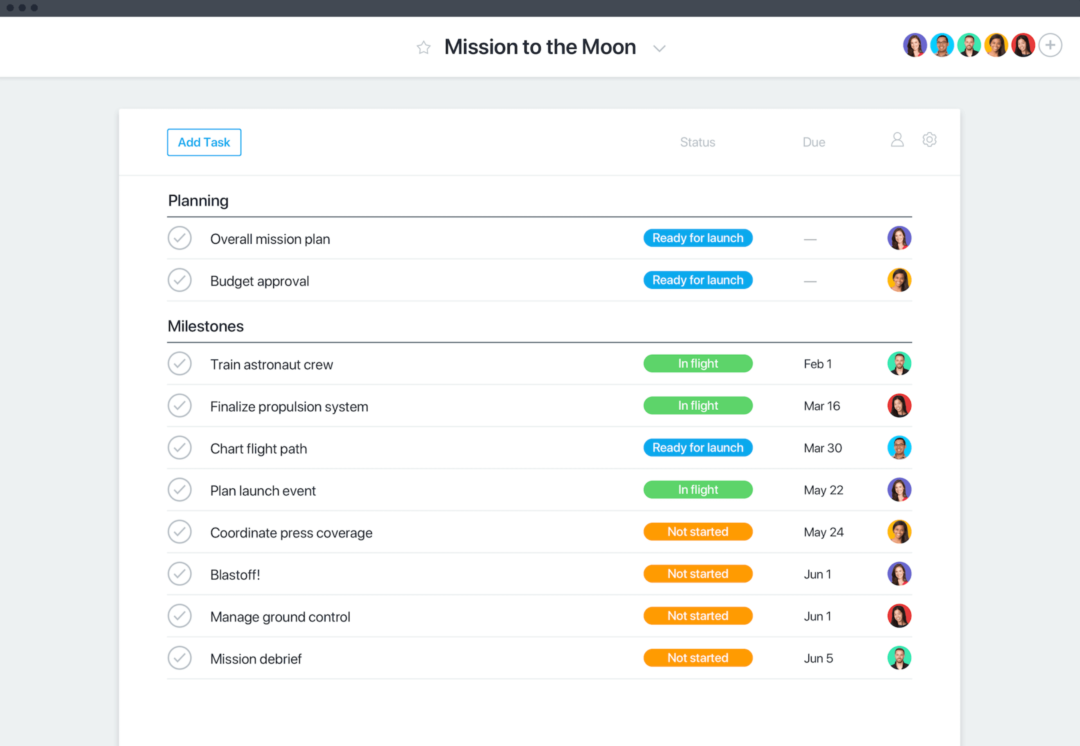Screen dimensions: 1080x746
Task: Click the Due column header
Action: (814, 141)
